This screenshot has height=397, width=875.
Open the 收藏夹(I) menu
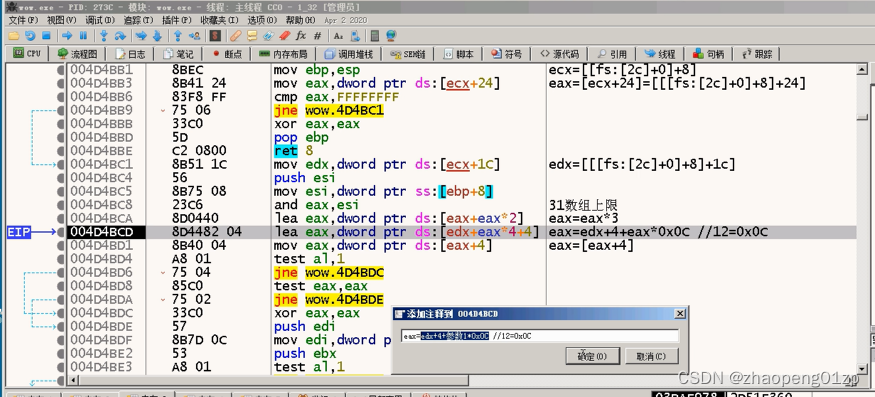pyautogui.click(x=219, y=20)
